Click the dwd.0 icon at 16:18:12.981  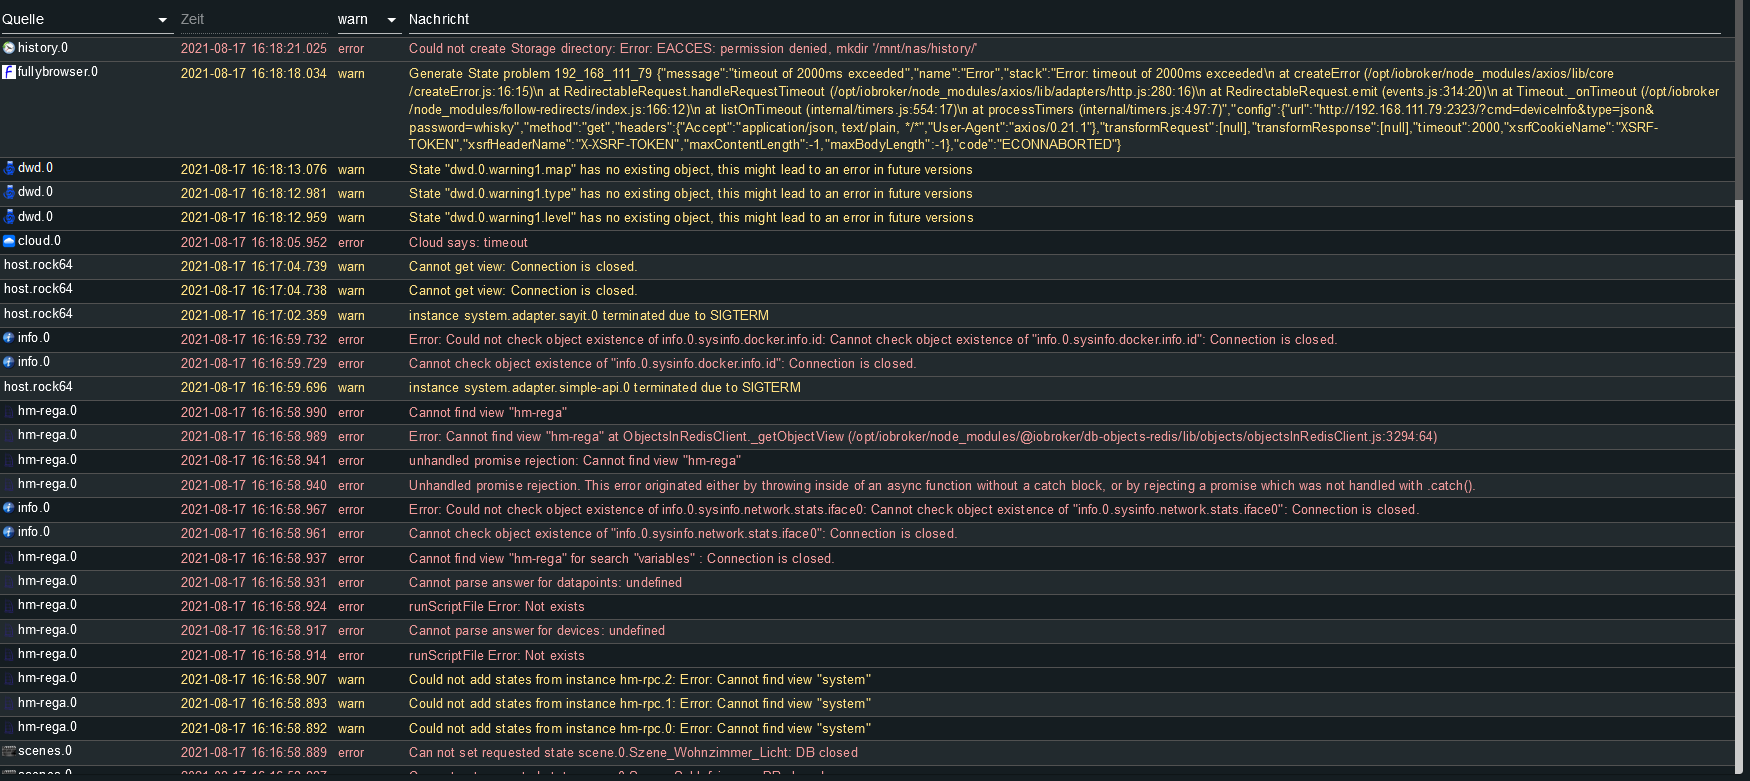(9, 192)
